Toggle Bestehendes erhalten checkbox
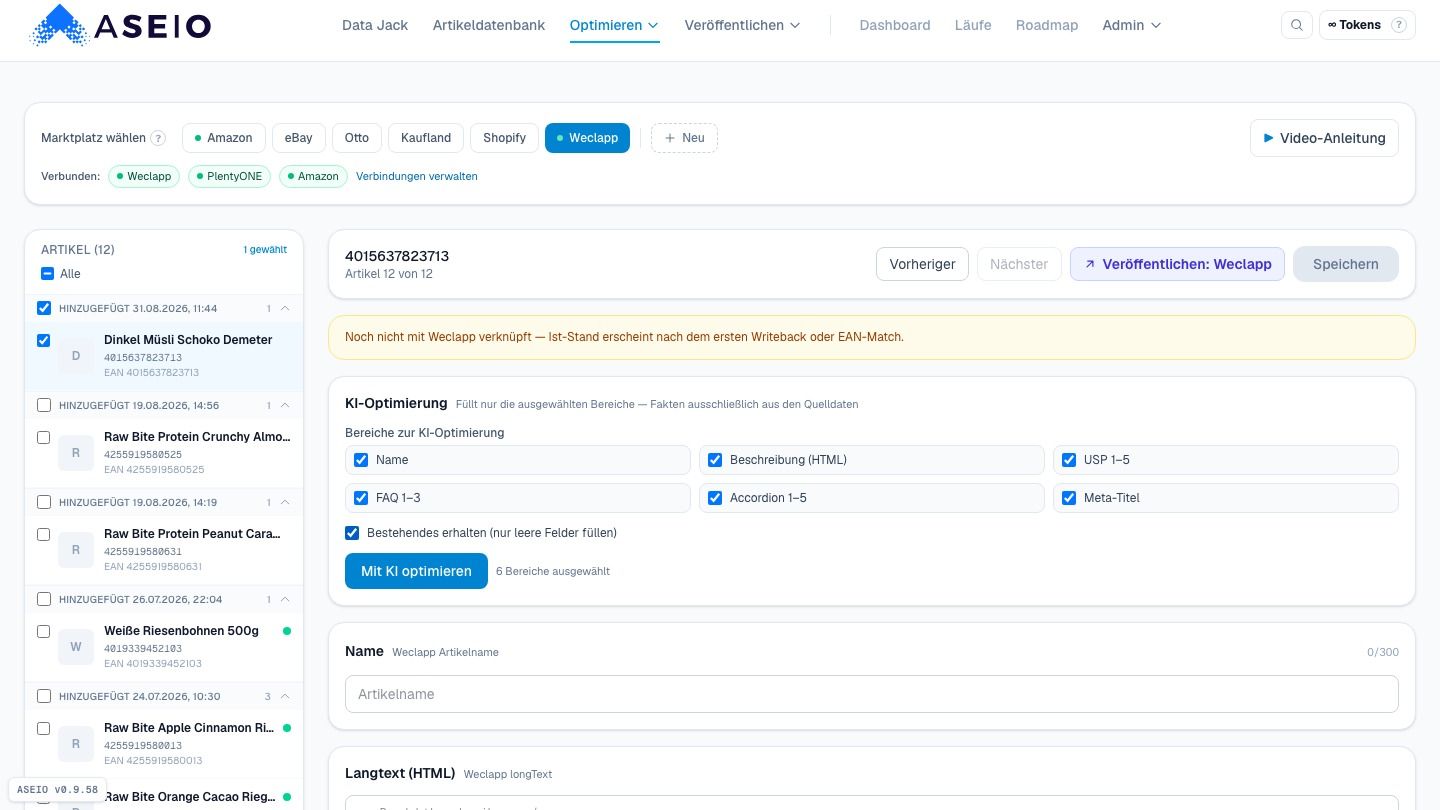 coord(352,533)
